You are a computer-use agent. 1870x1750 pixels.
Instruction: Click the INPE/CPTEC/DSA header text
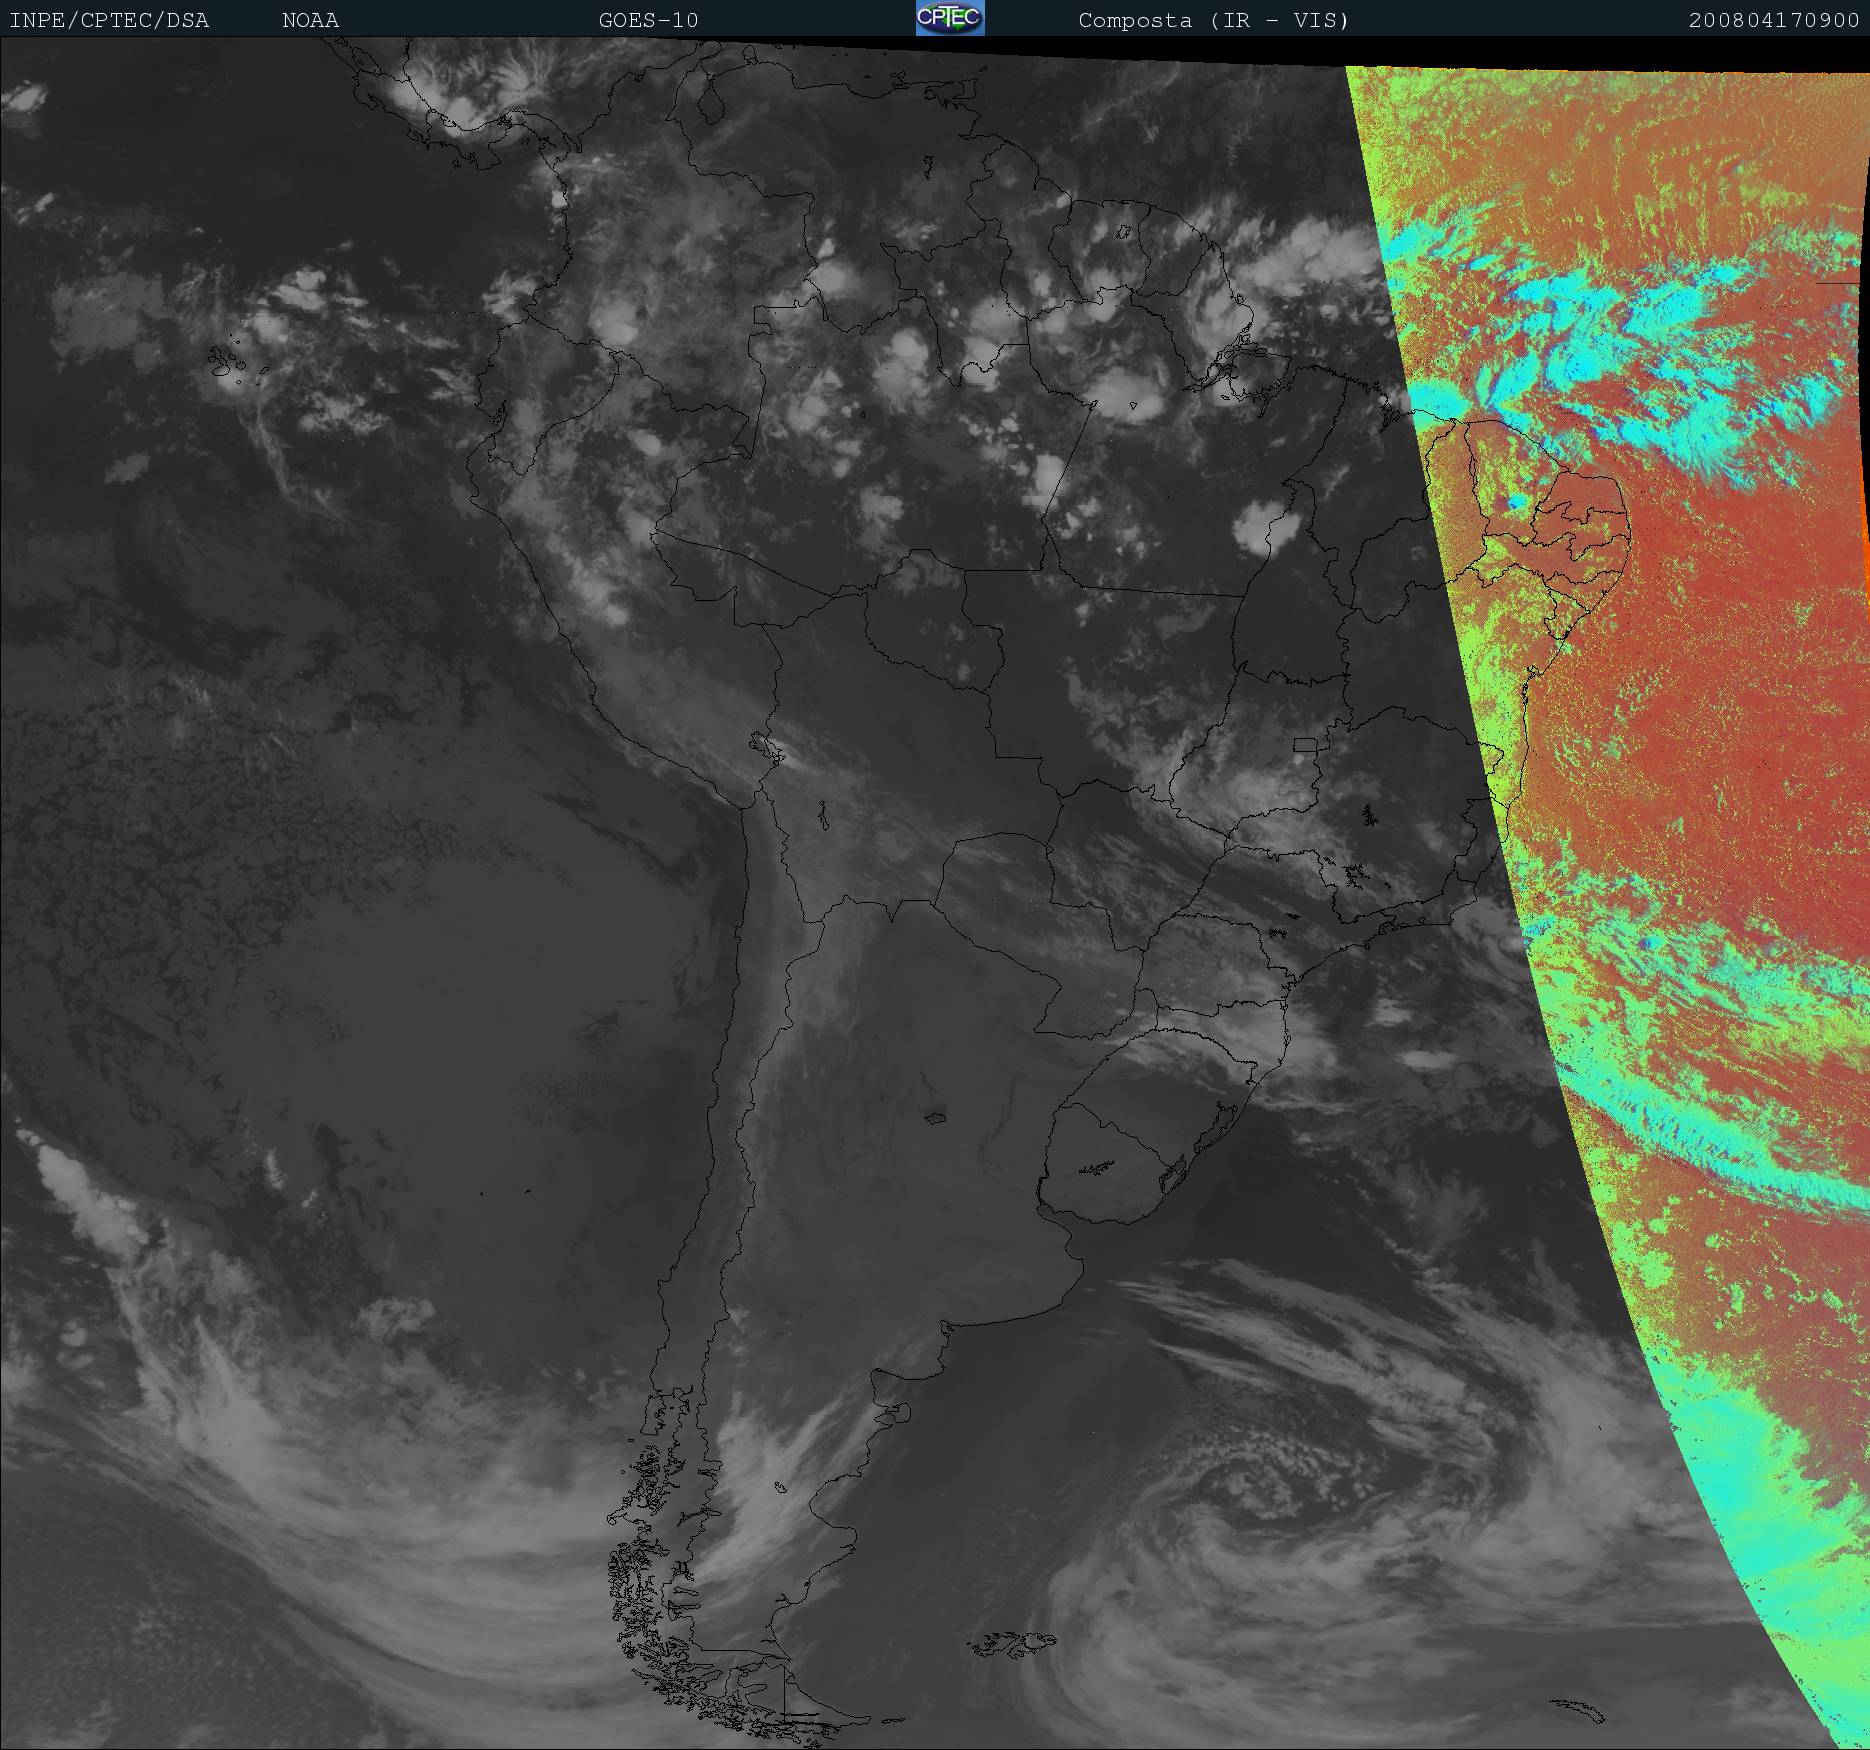tap(109, 21)
